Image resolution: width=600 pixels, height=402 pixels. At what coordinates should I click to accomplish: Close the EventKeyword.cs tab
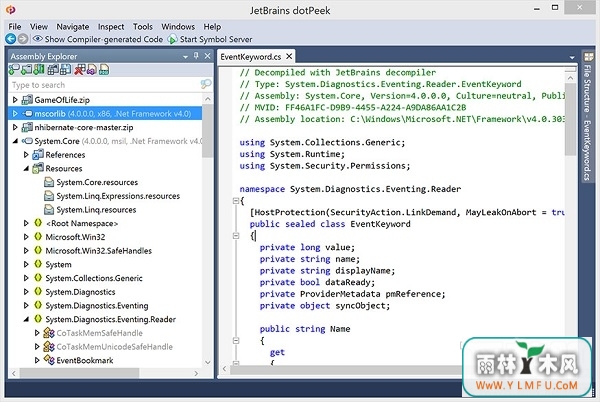(x=289, y=56)
